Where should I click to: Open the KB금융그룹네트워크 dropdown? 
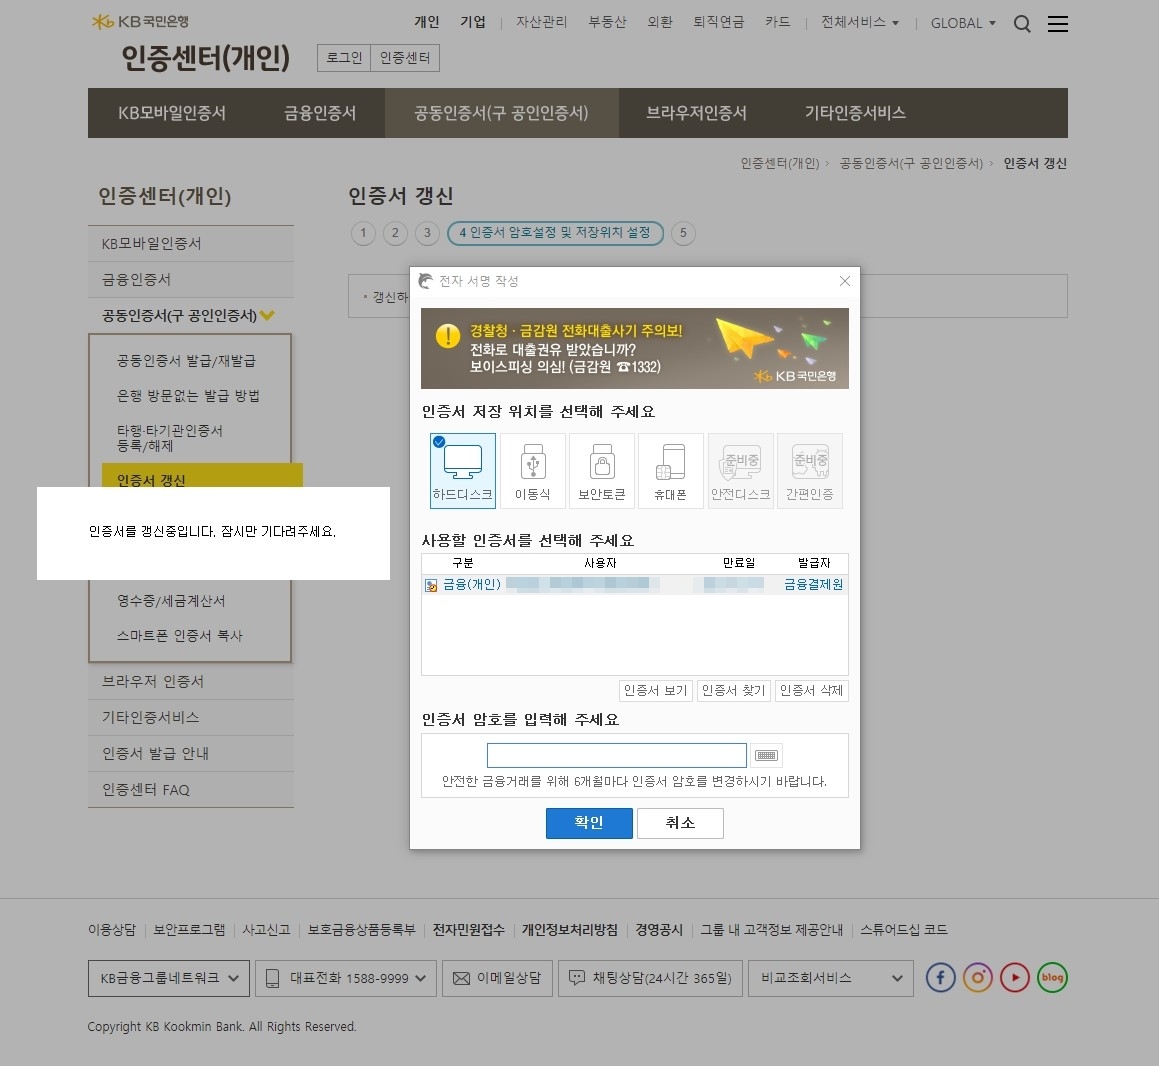point(169,978)
